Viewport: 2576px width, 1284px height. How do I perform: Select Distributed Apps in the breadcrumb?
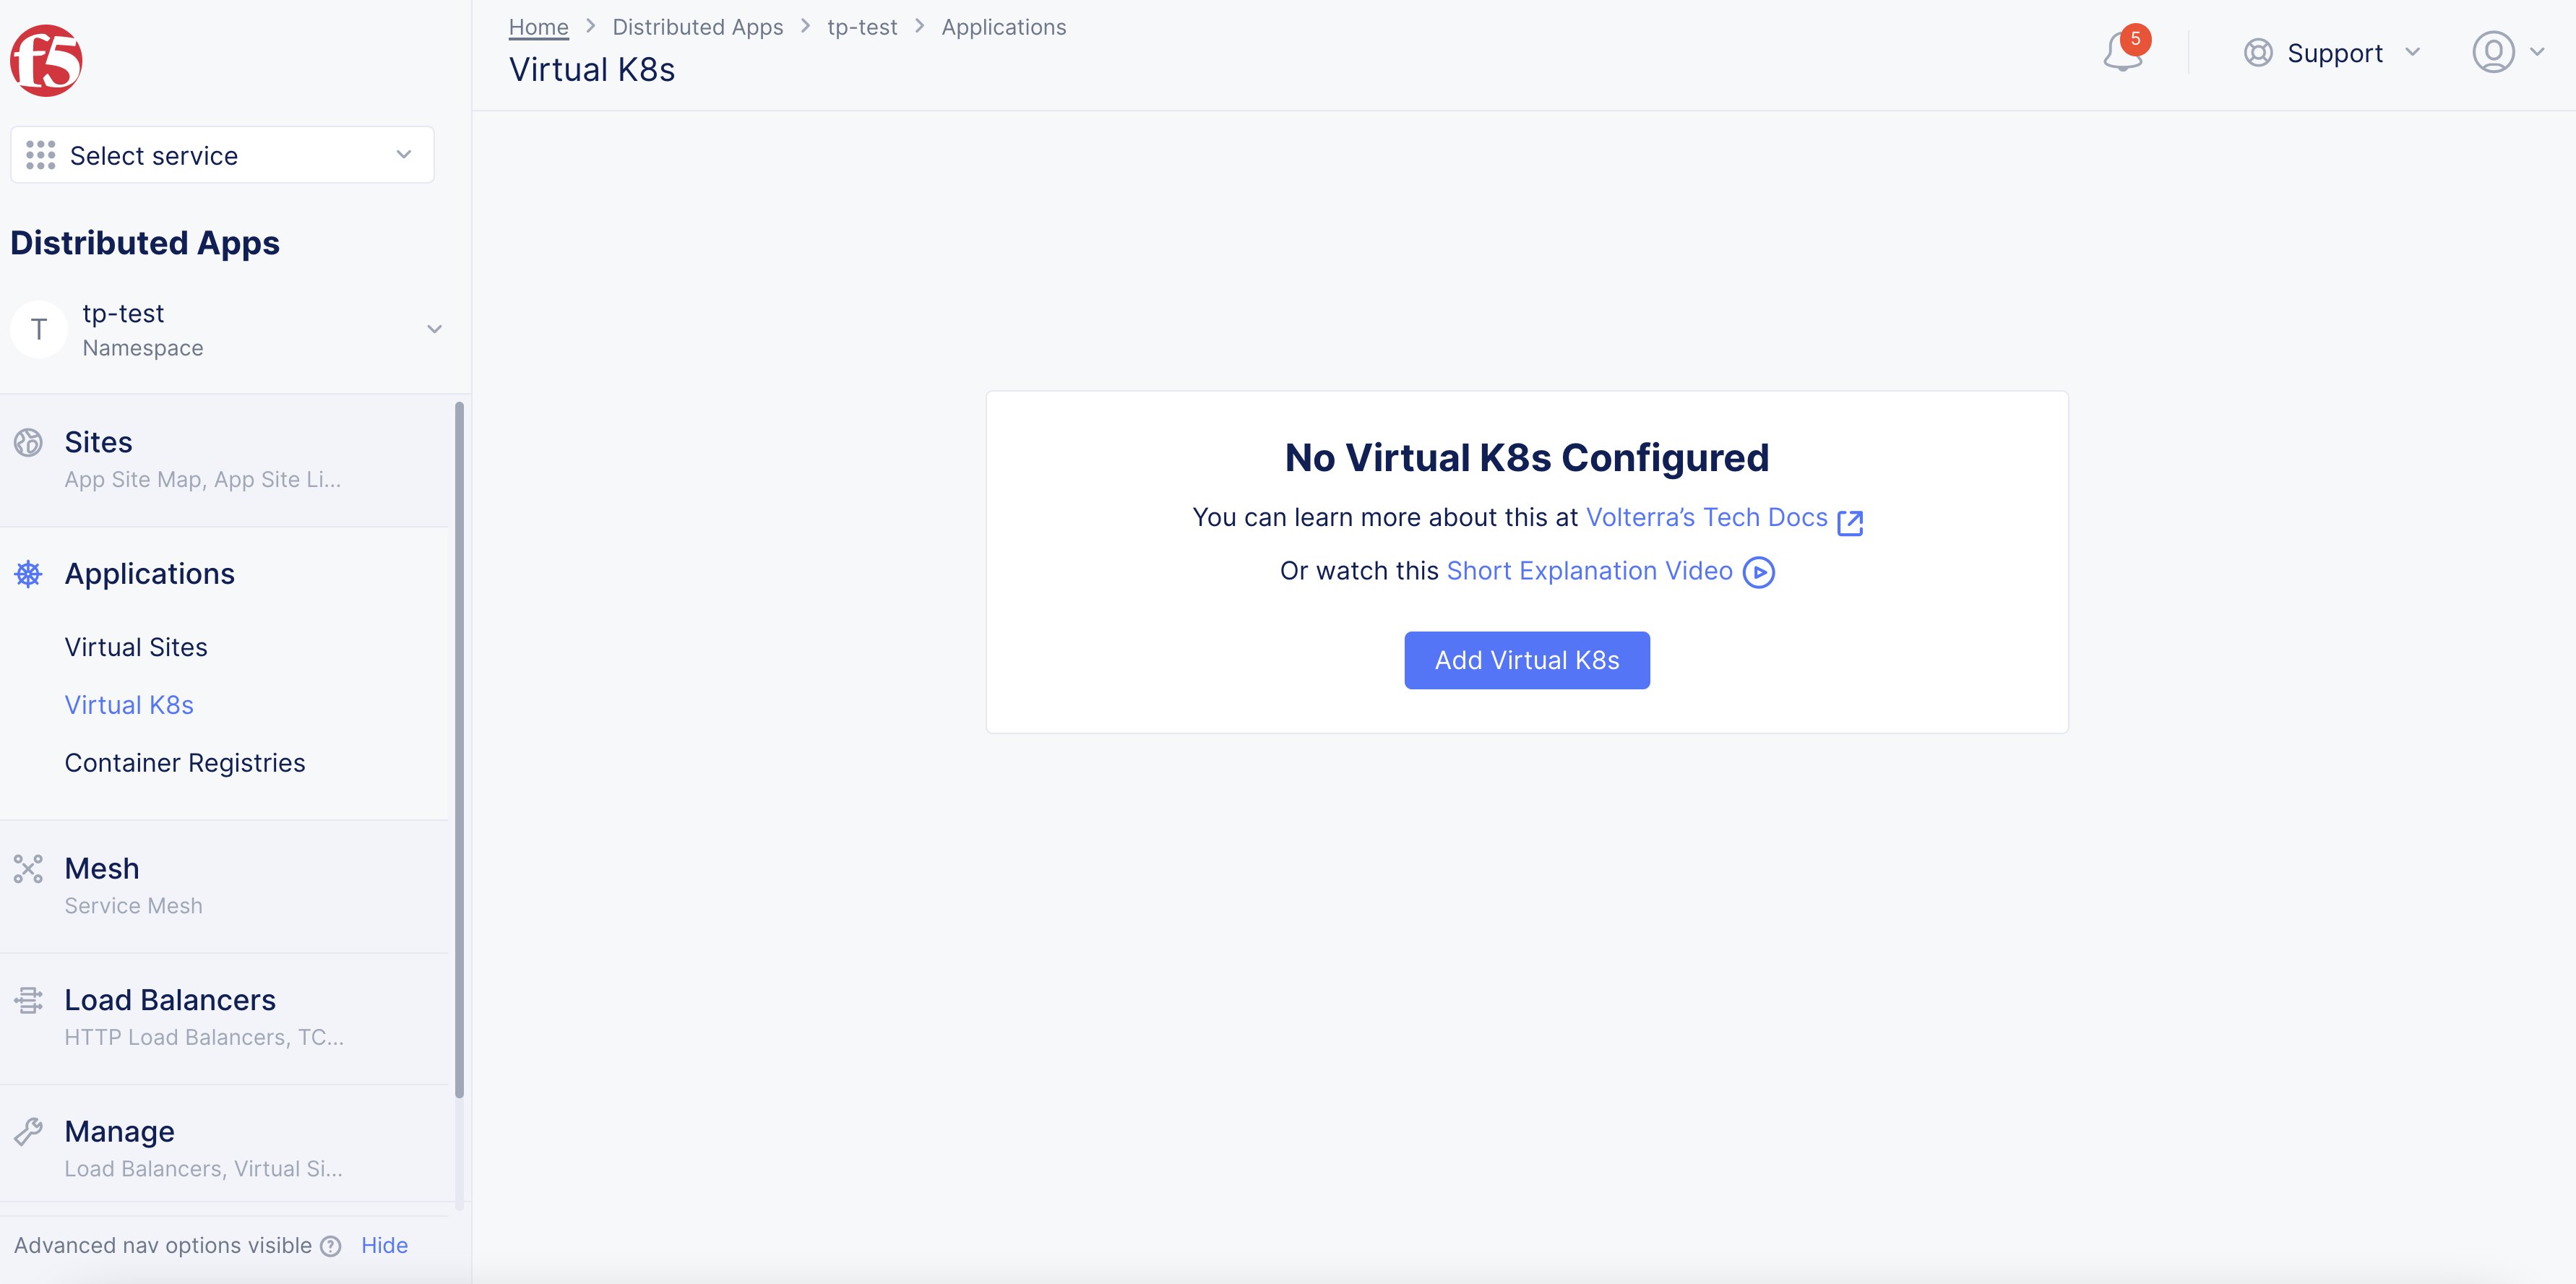(697, 27)
